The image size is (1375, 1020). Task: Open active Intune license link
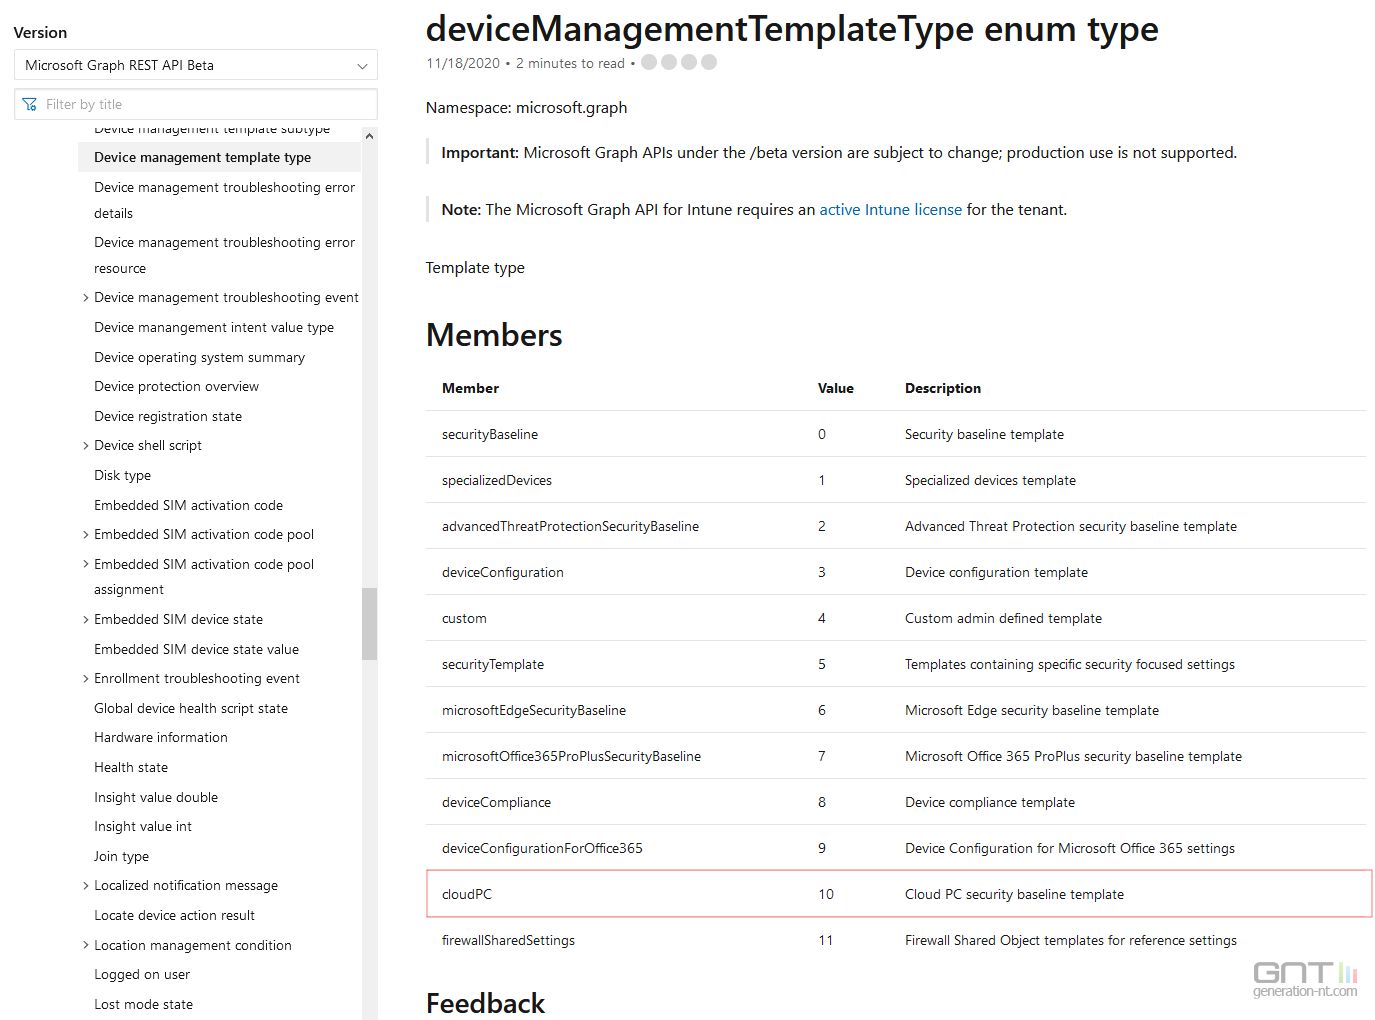coord(890,209)
